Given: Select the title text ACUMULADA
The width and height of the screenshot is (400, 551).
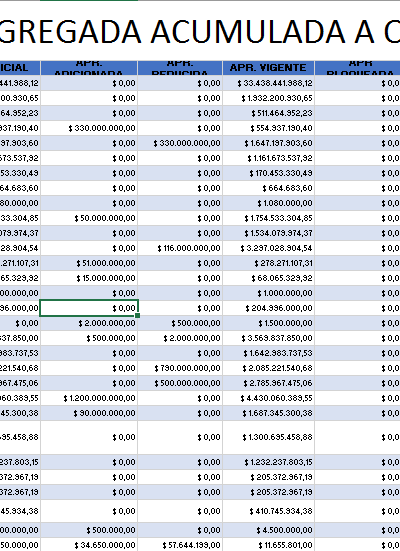Looking at the screenshot, I should pyautogui.click(x=248, y=32).
